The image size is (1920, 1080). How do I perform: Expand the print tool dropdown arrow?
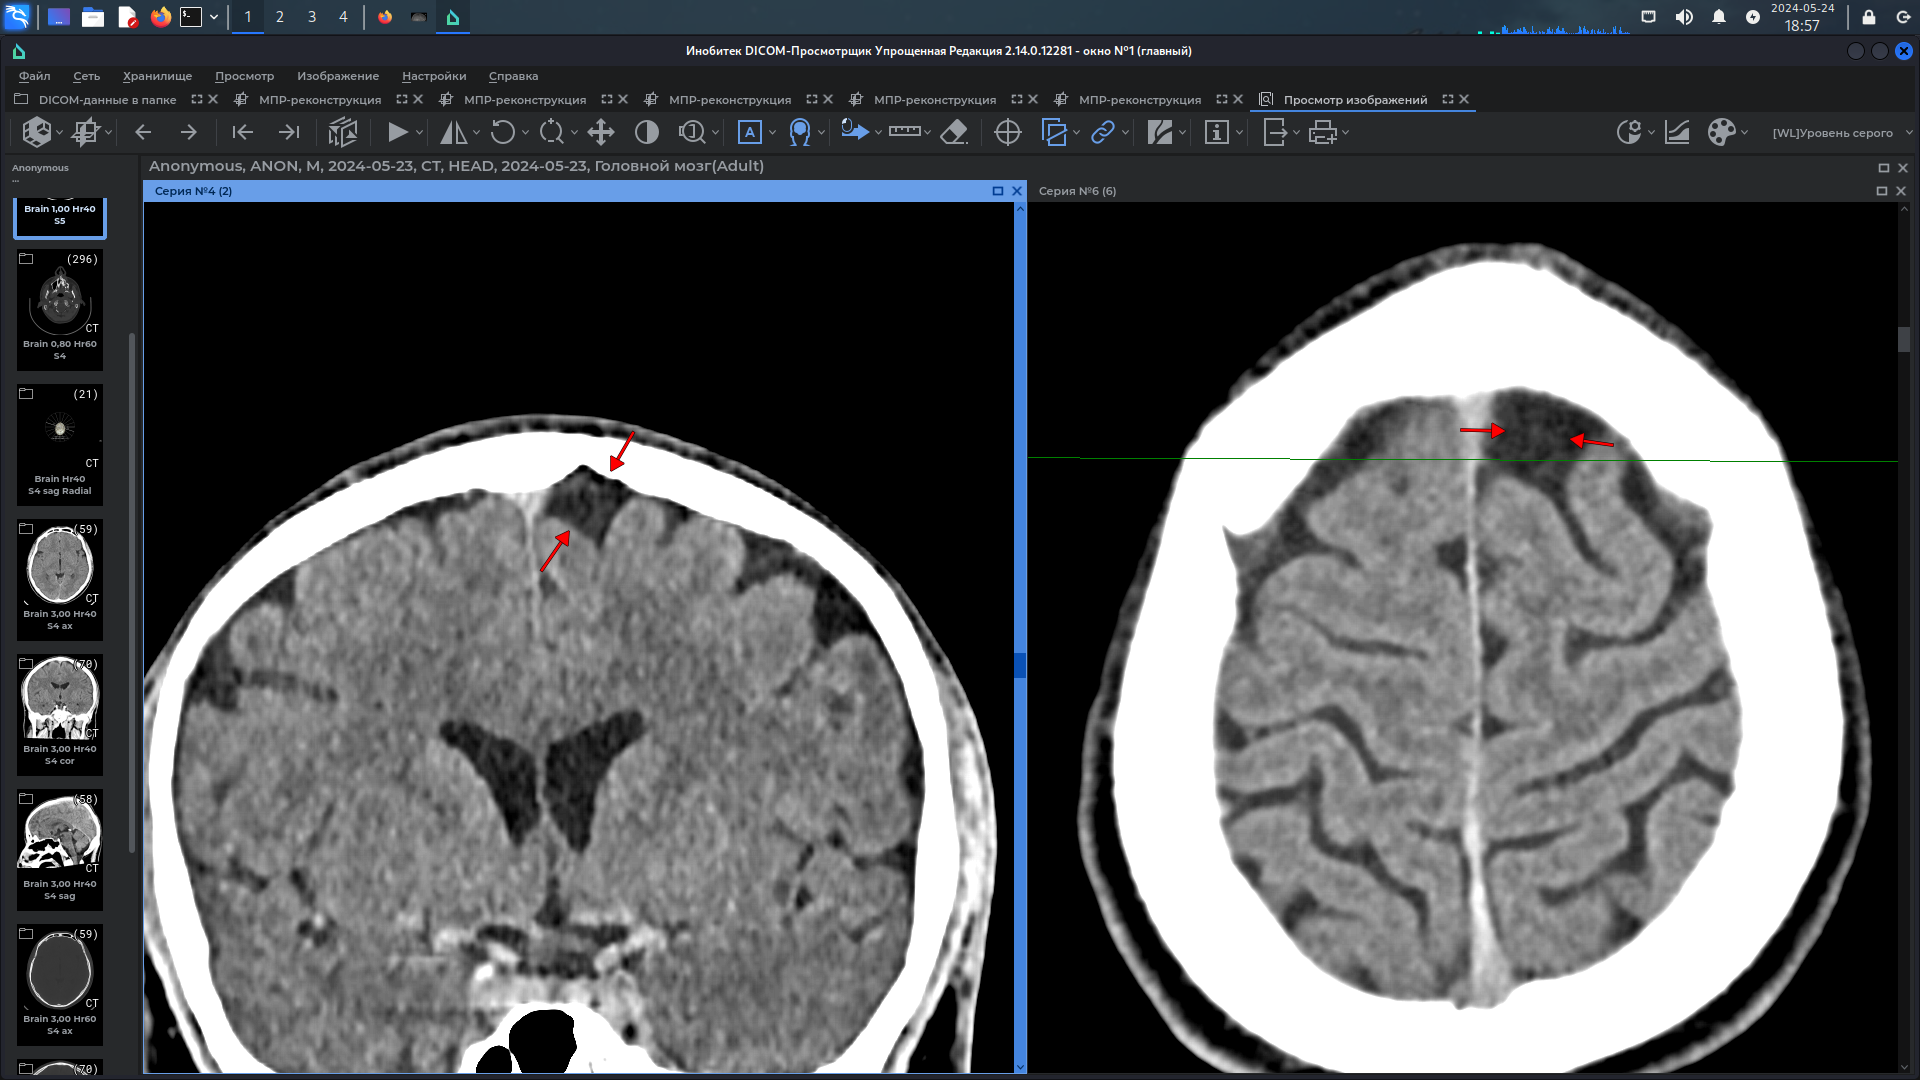(1346, 133)
